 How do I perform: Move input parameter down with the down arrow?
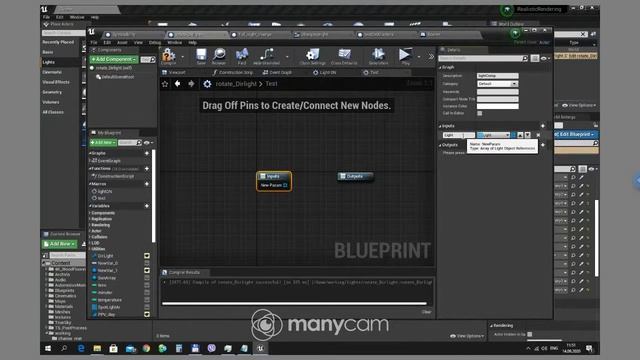point(528,135)
